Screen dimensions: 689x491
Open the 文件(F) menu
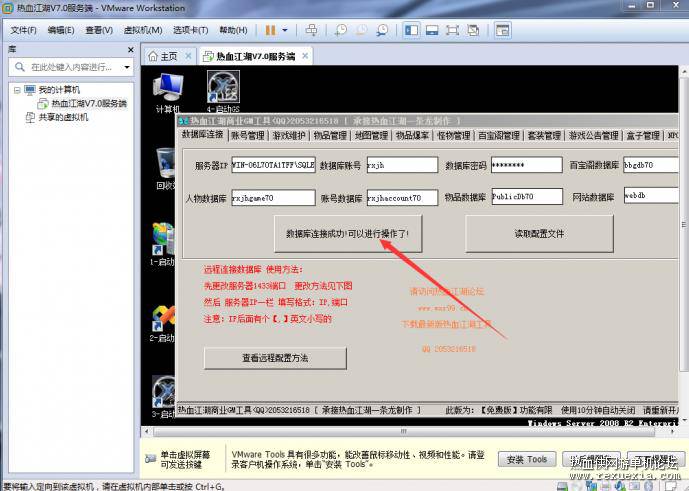point(23,30)
